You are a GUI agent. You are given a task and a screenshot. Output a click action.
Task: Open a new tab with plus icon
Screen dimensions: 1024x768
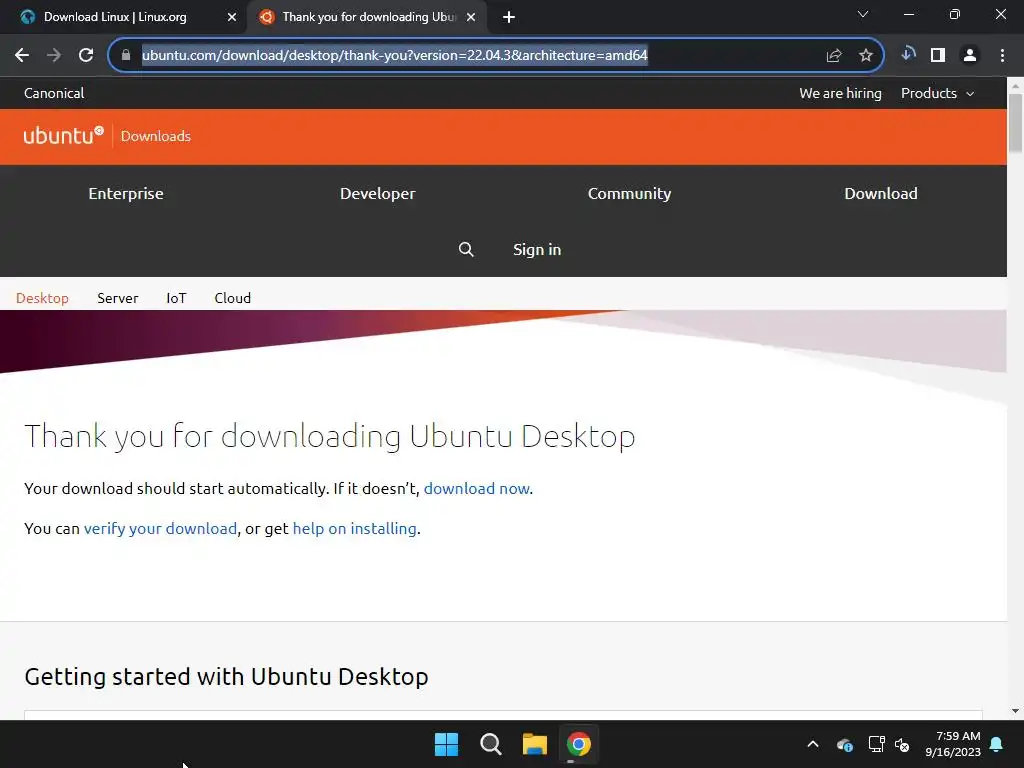point(509,18)
